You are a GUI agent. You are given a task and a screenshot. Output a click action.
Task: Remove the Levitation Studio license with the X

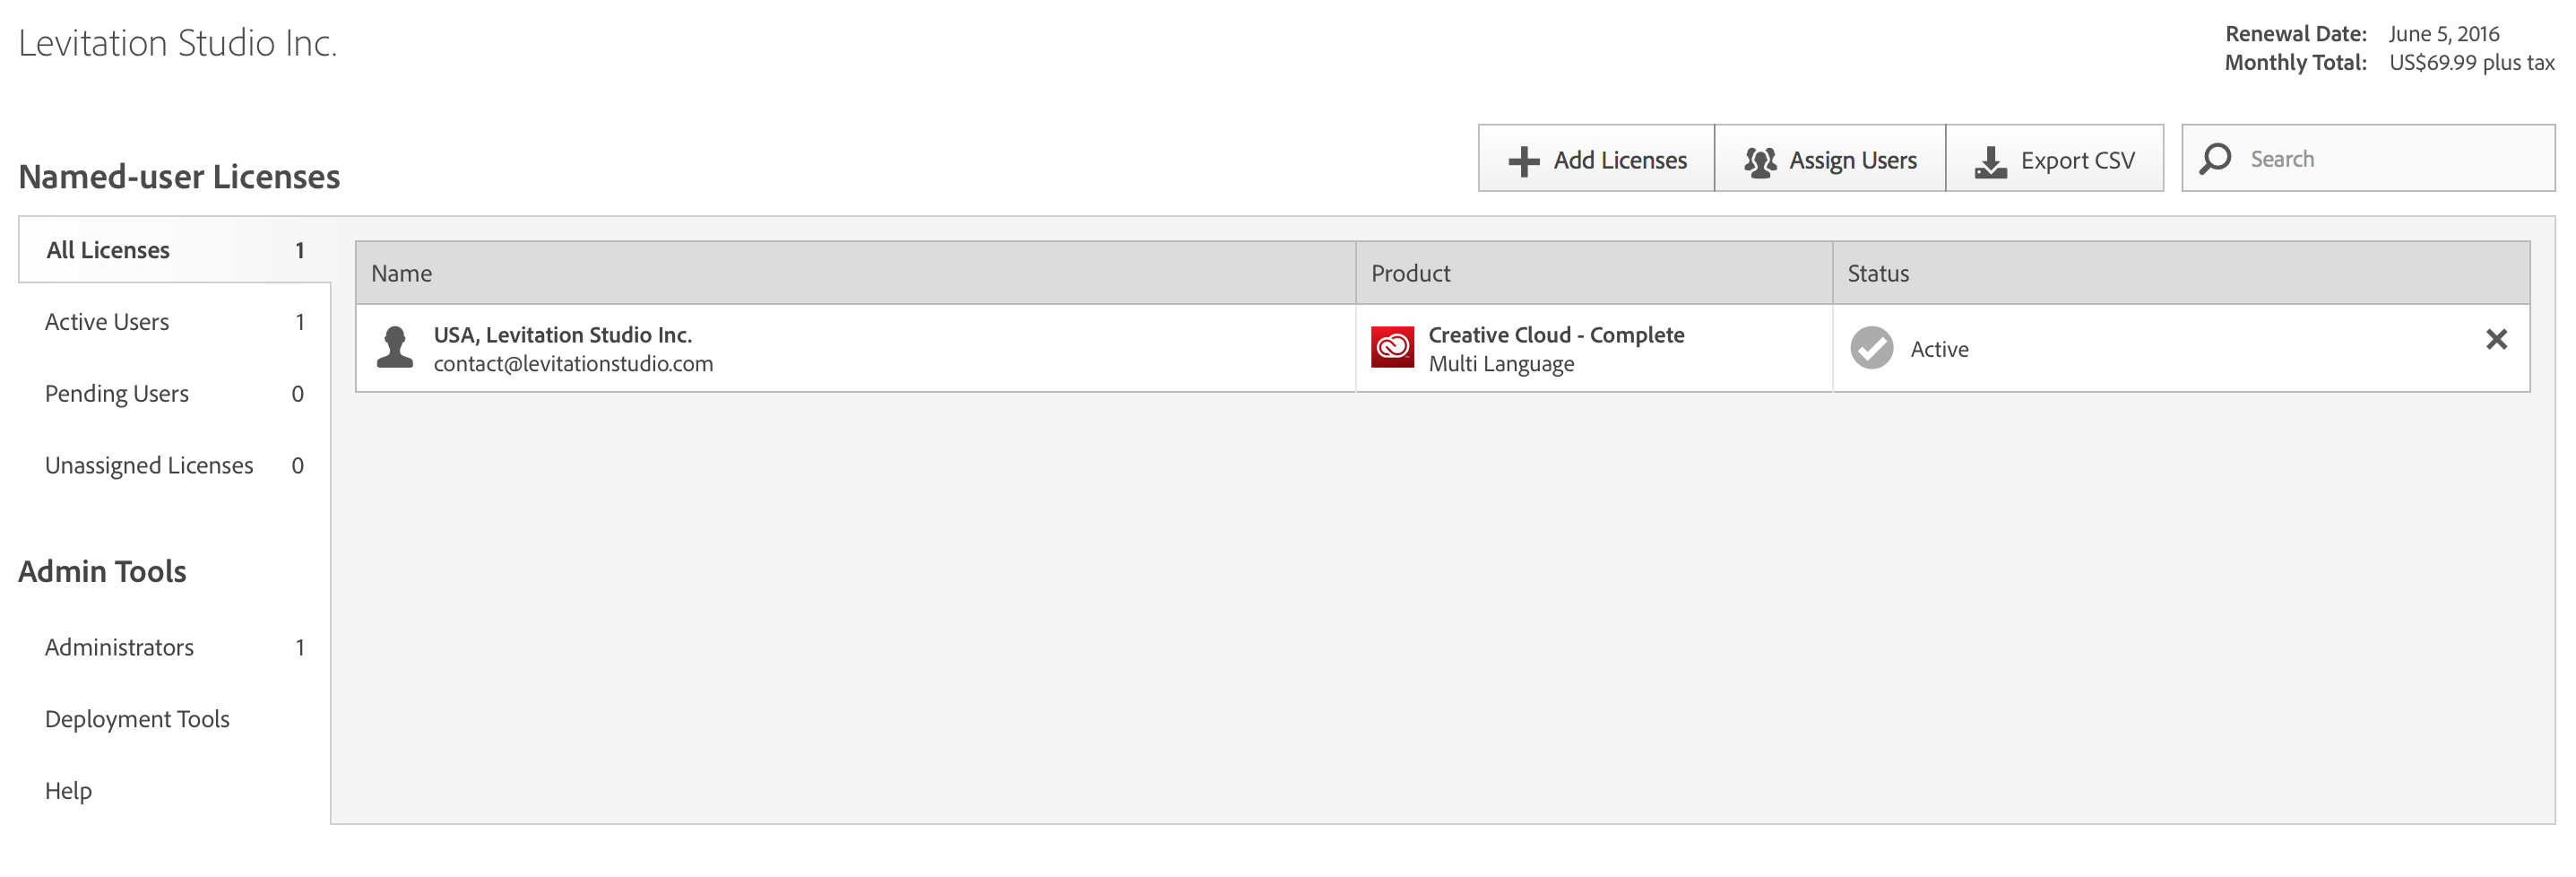pyautogui.click(x=2496, y=340)
